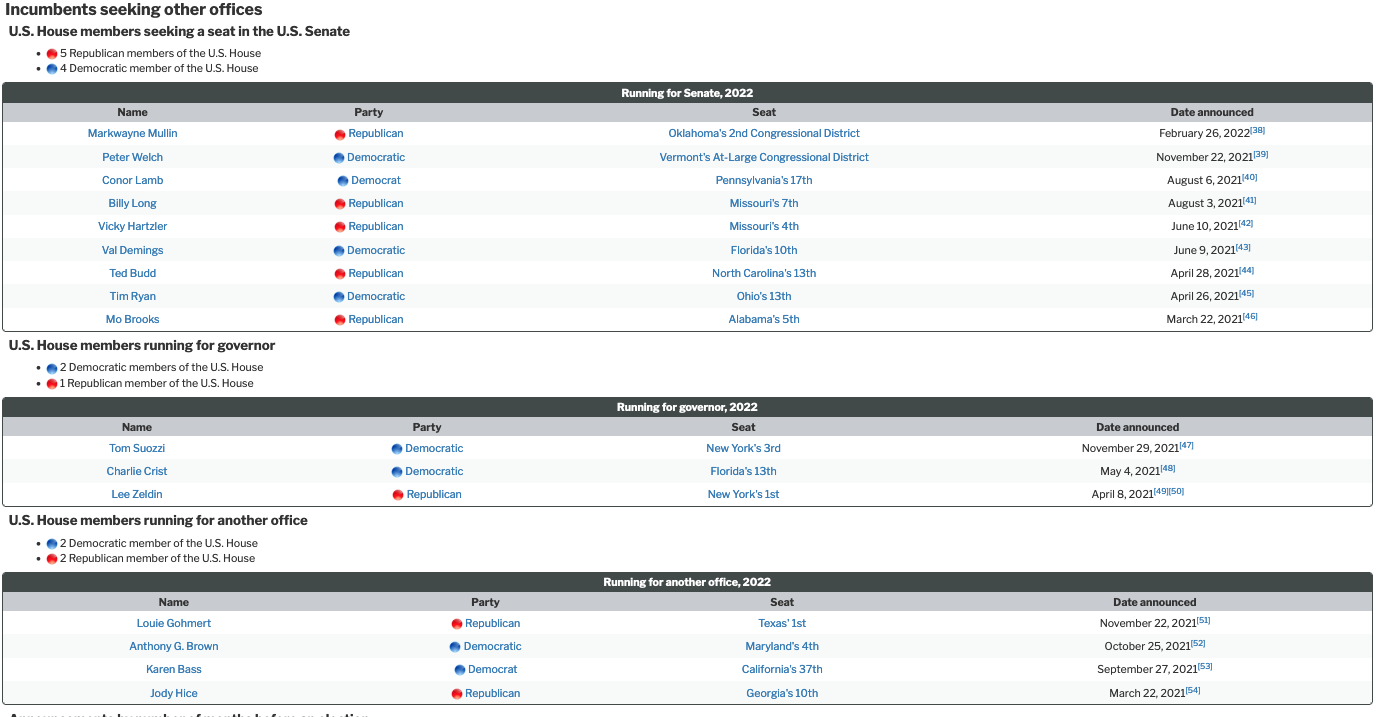Click New York's 1st link
Viewport: 1380px width, 717px height.
point(743,494)
